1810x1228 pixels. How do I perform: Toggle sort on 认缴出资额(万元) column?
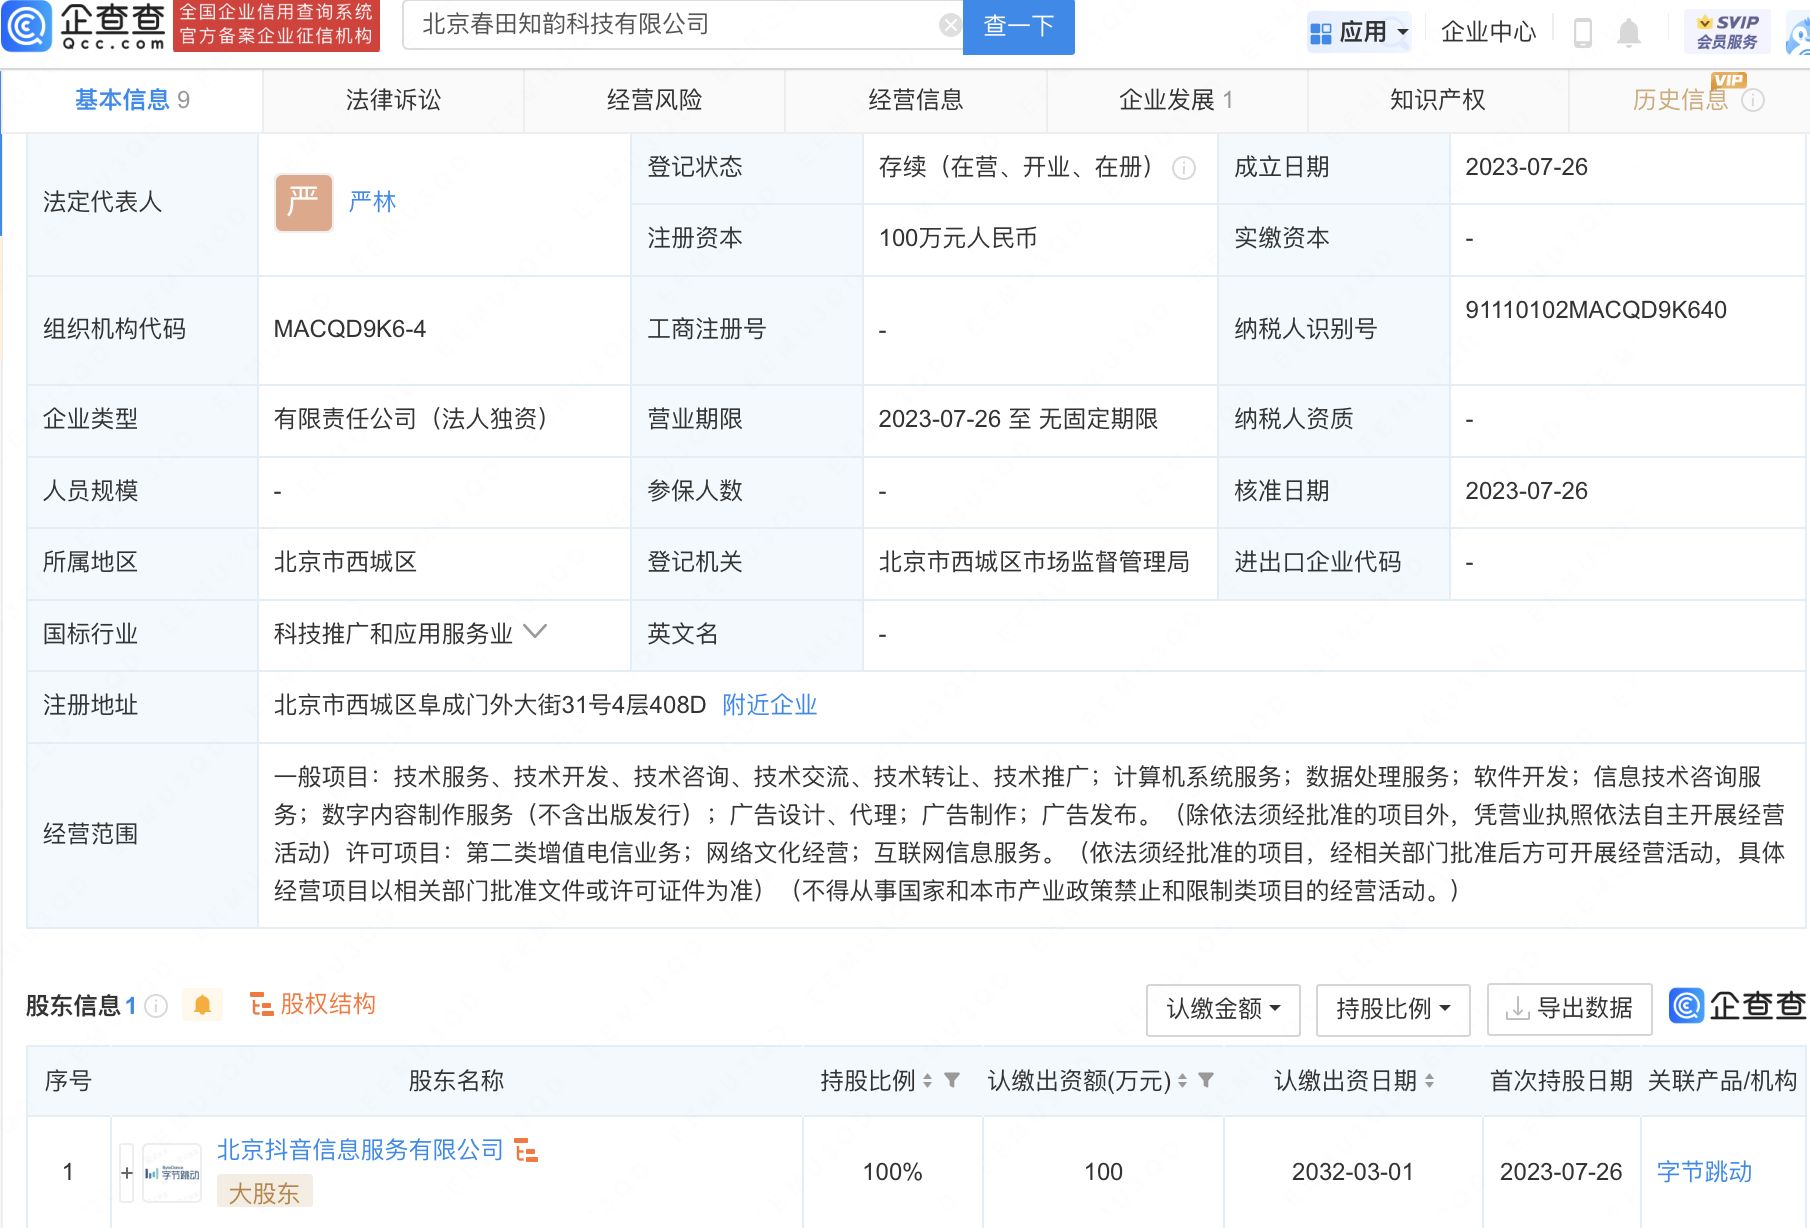1182,1080
